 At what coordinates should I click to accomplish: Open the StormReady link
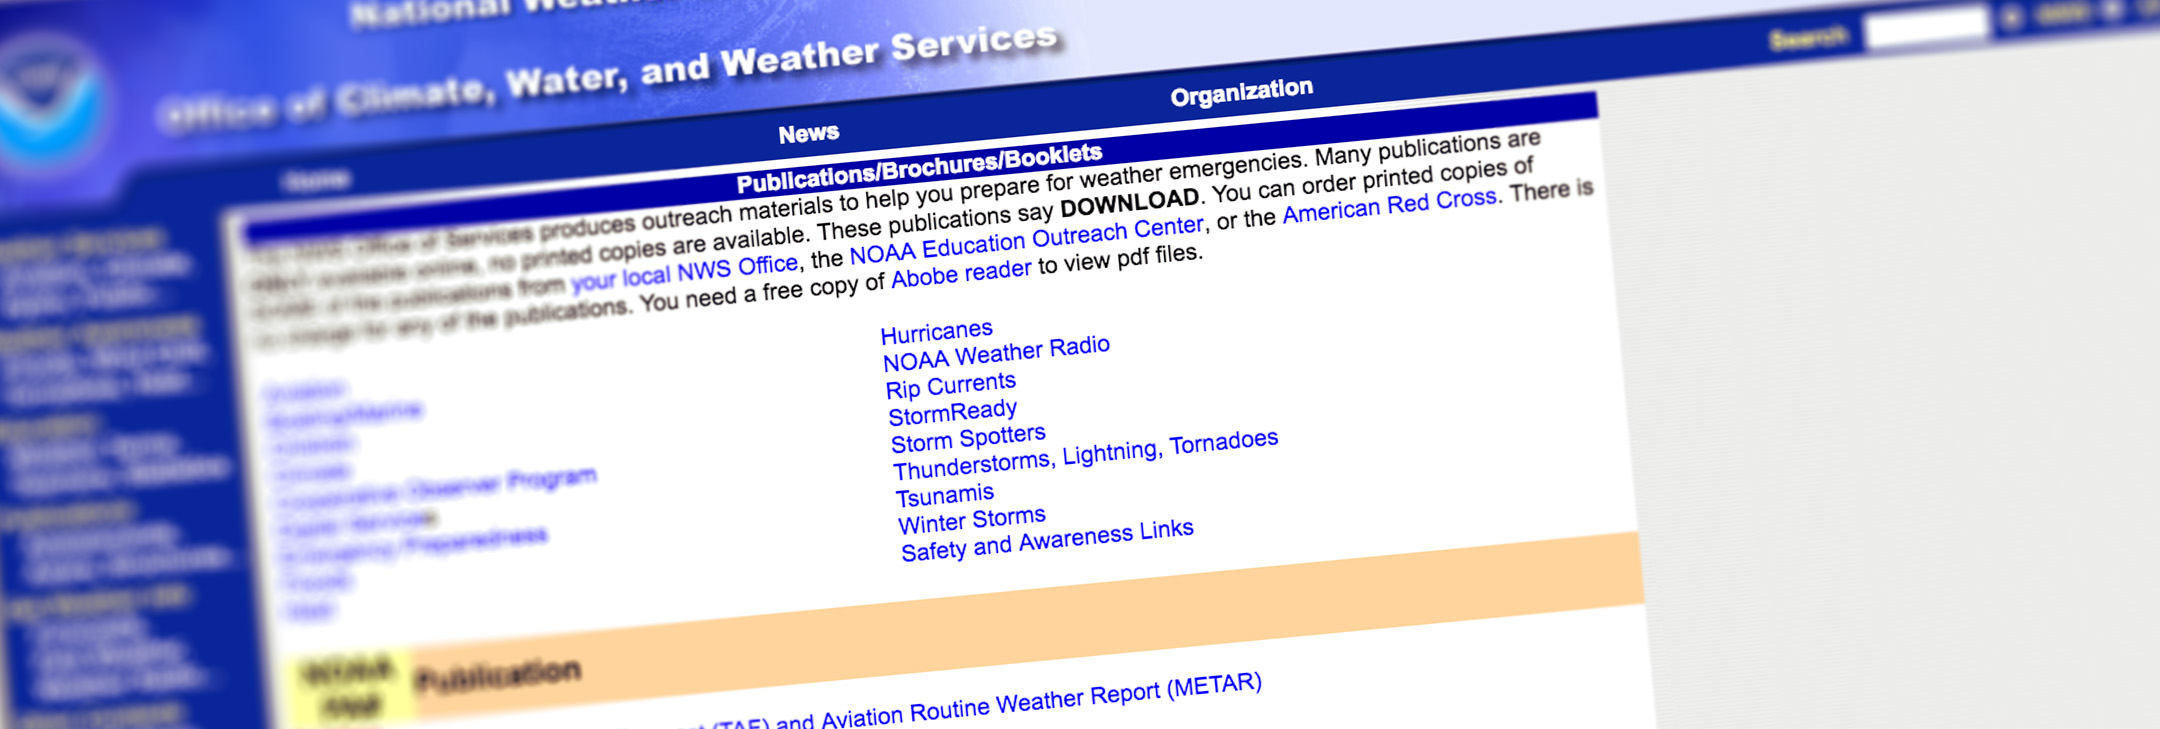coord(952,412)
